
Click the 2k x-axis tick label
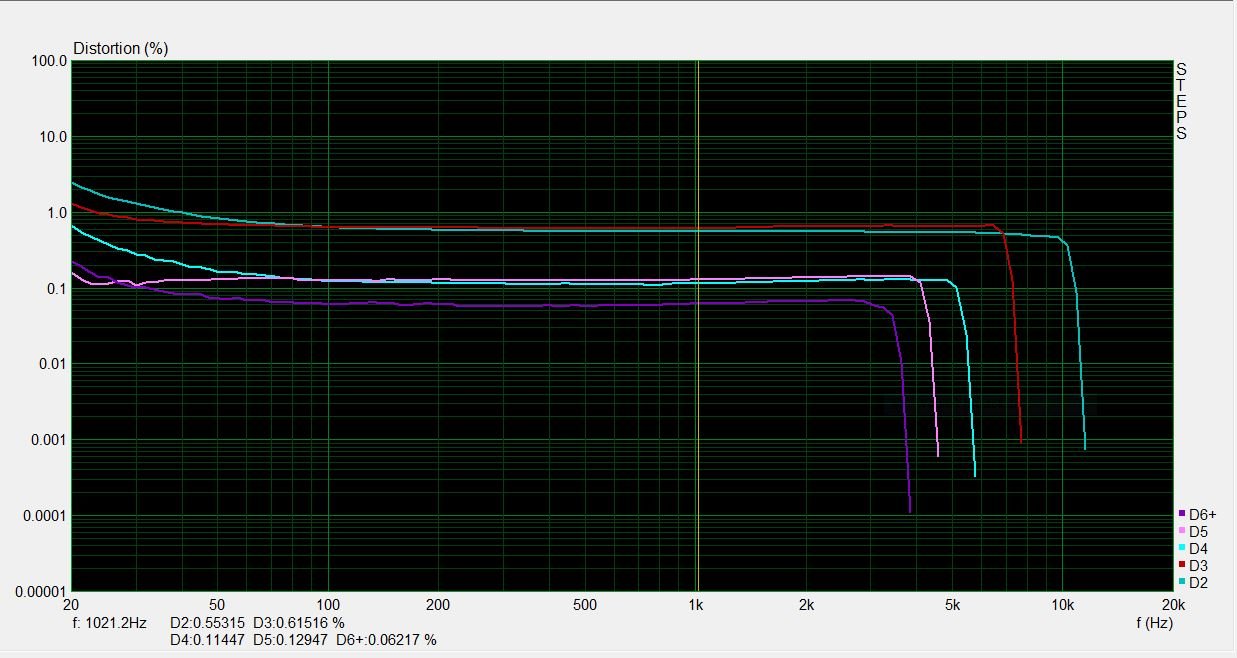tap(806, 605)
